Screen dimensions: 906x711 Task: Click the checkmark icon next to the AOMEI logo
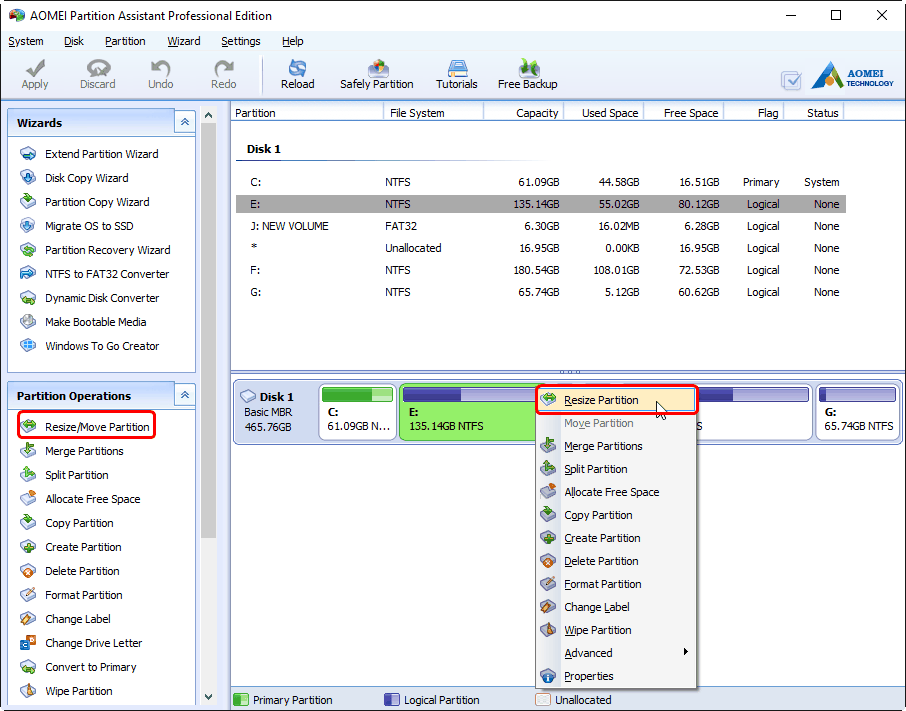tap(791, 80)
